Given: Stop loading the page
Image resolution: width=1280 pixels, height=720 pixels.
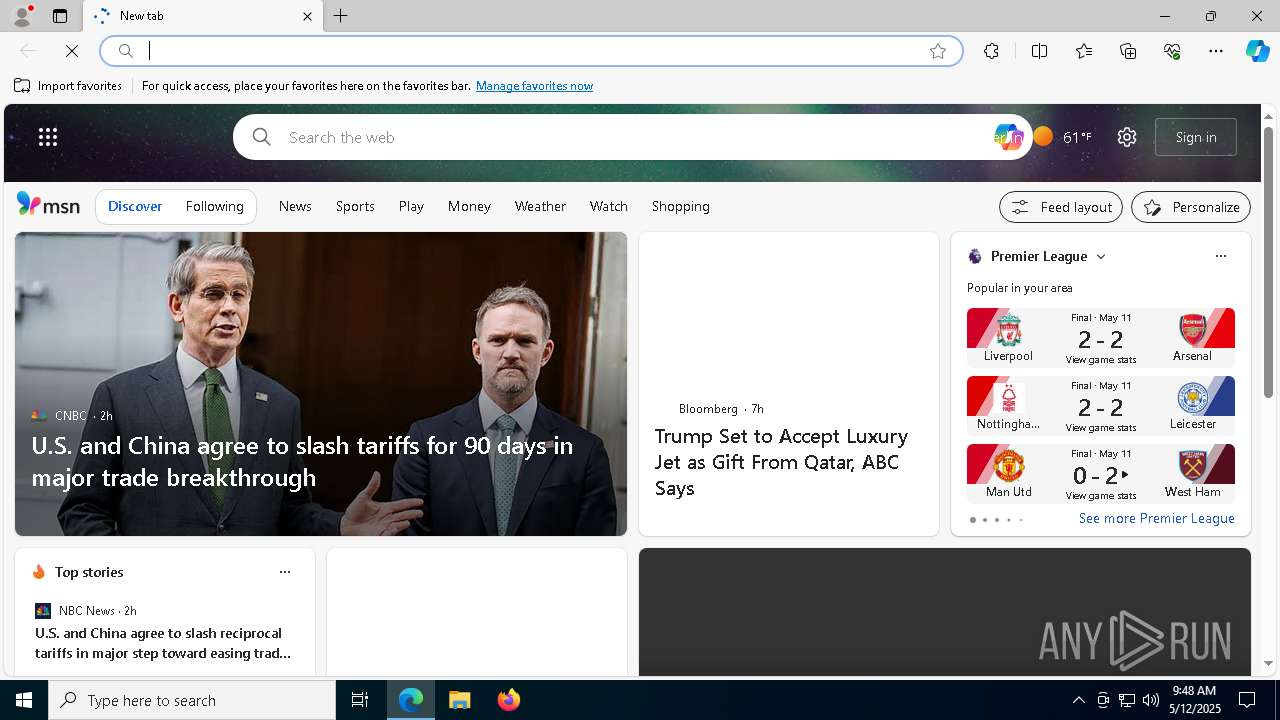Looking at the screenshot, I should pos(72,51).
